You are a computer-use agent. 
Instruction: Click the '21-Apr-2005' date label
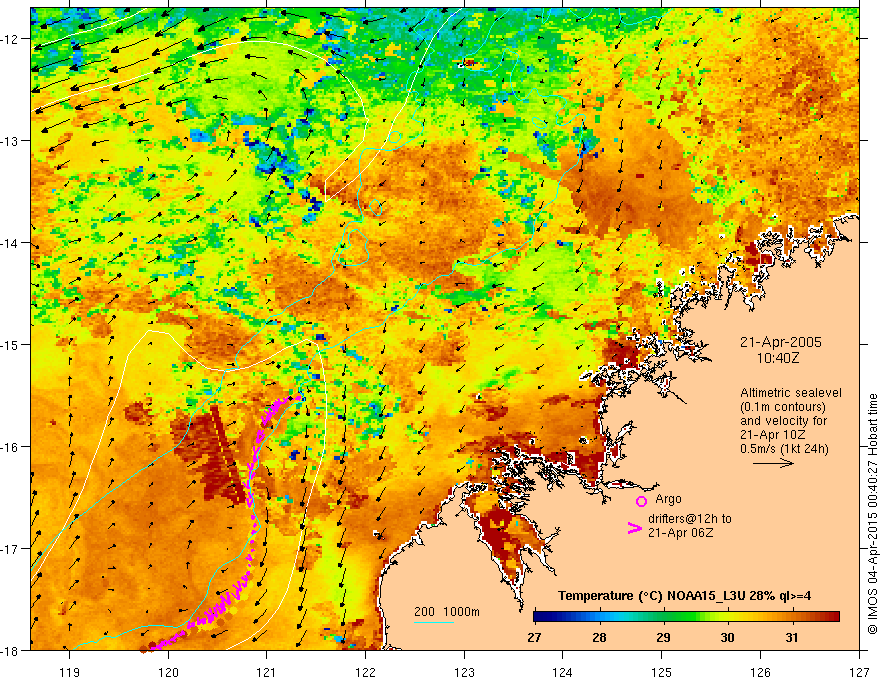[x=781, y=342]
